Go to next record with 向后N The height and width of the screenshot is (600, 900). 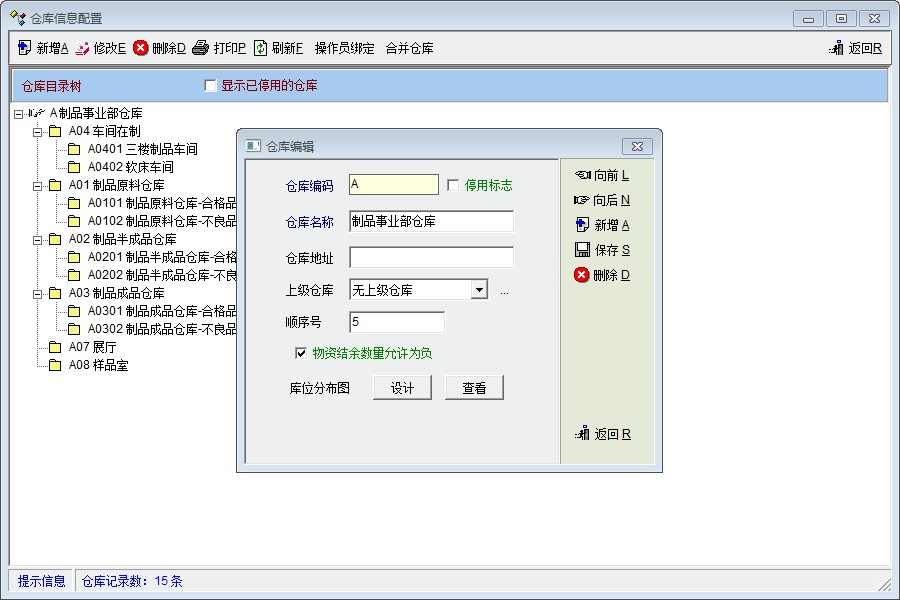(582, 200)
